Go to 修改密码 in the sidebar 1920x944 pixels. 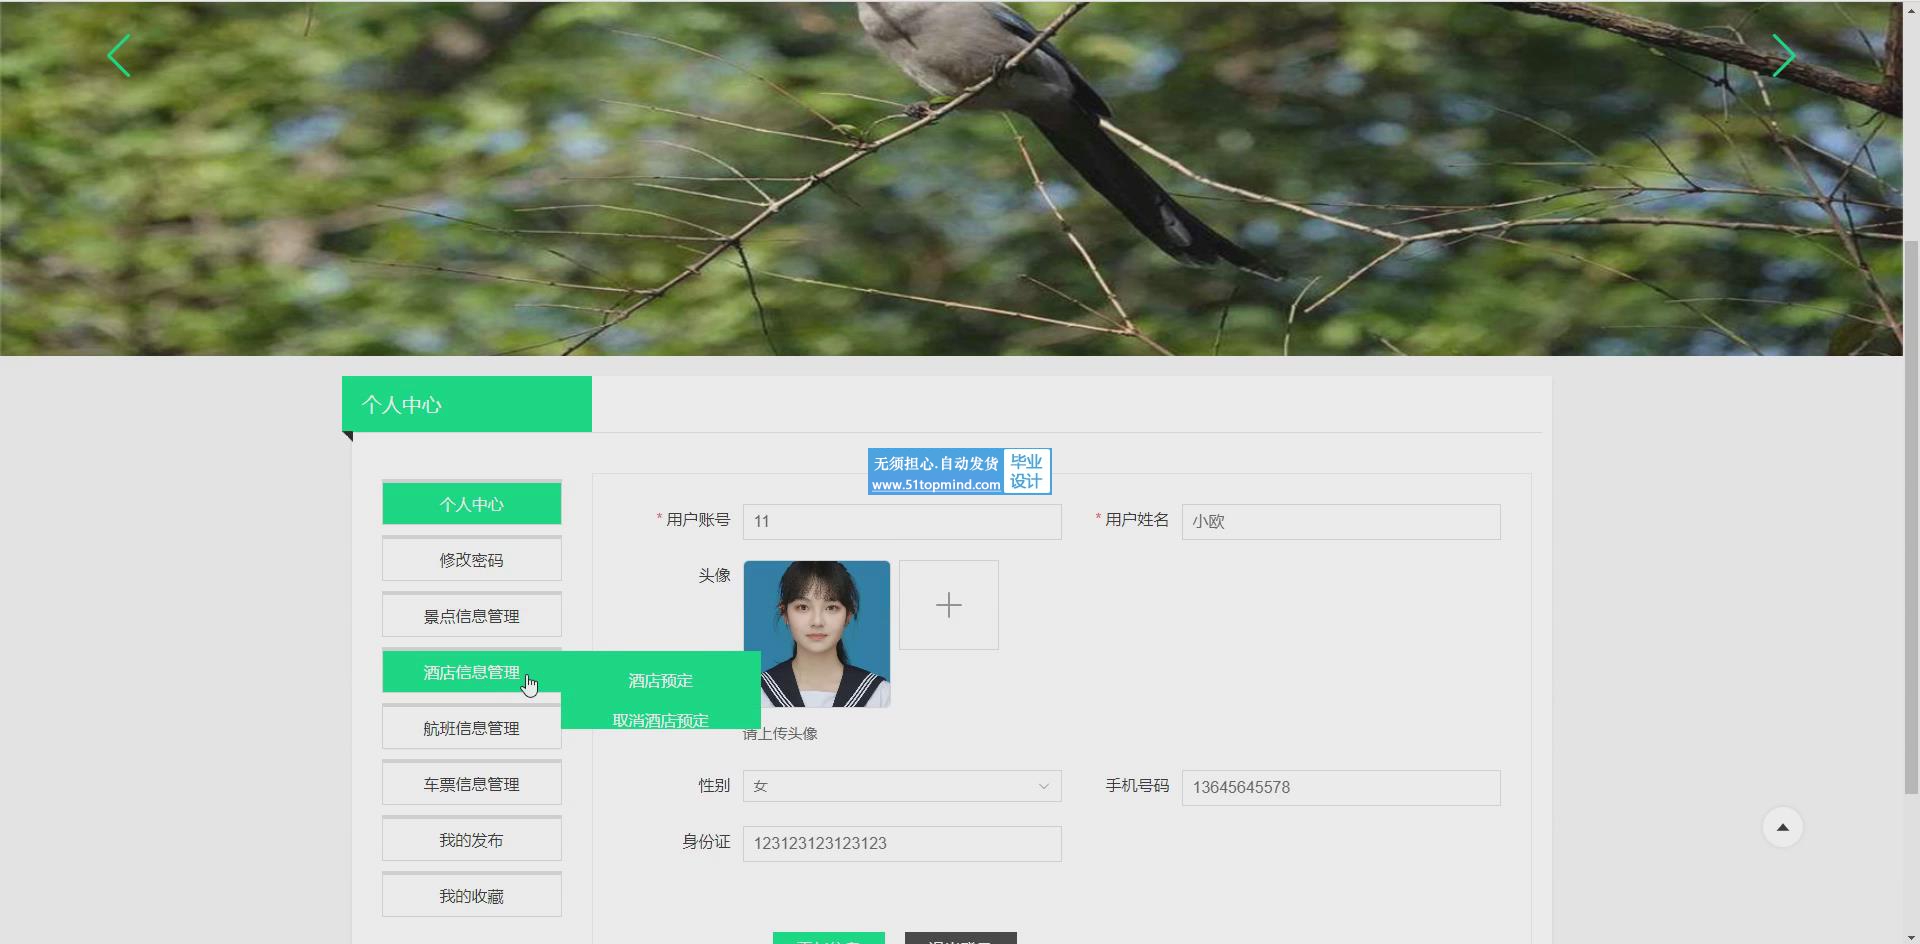(471, 560)
